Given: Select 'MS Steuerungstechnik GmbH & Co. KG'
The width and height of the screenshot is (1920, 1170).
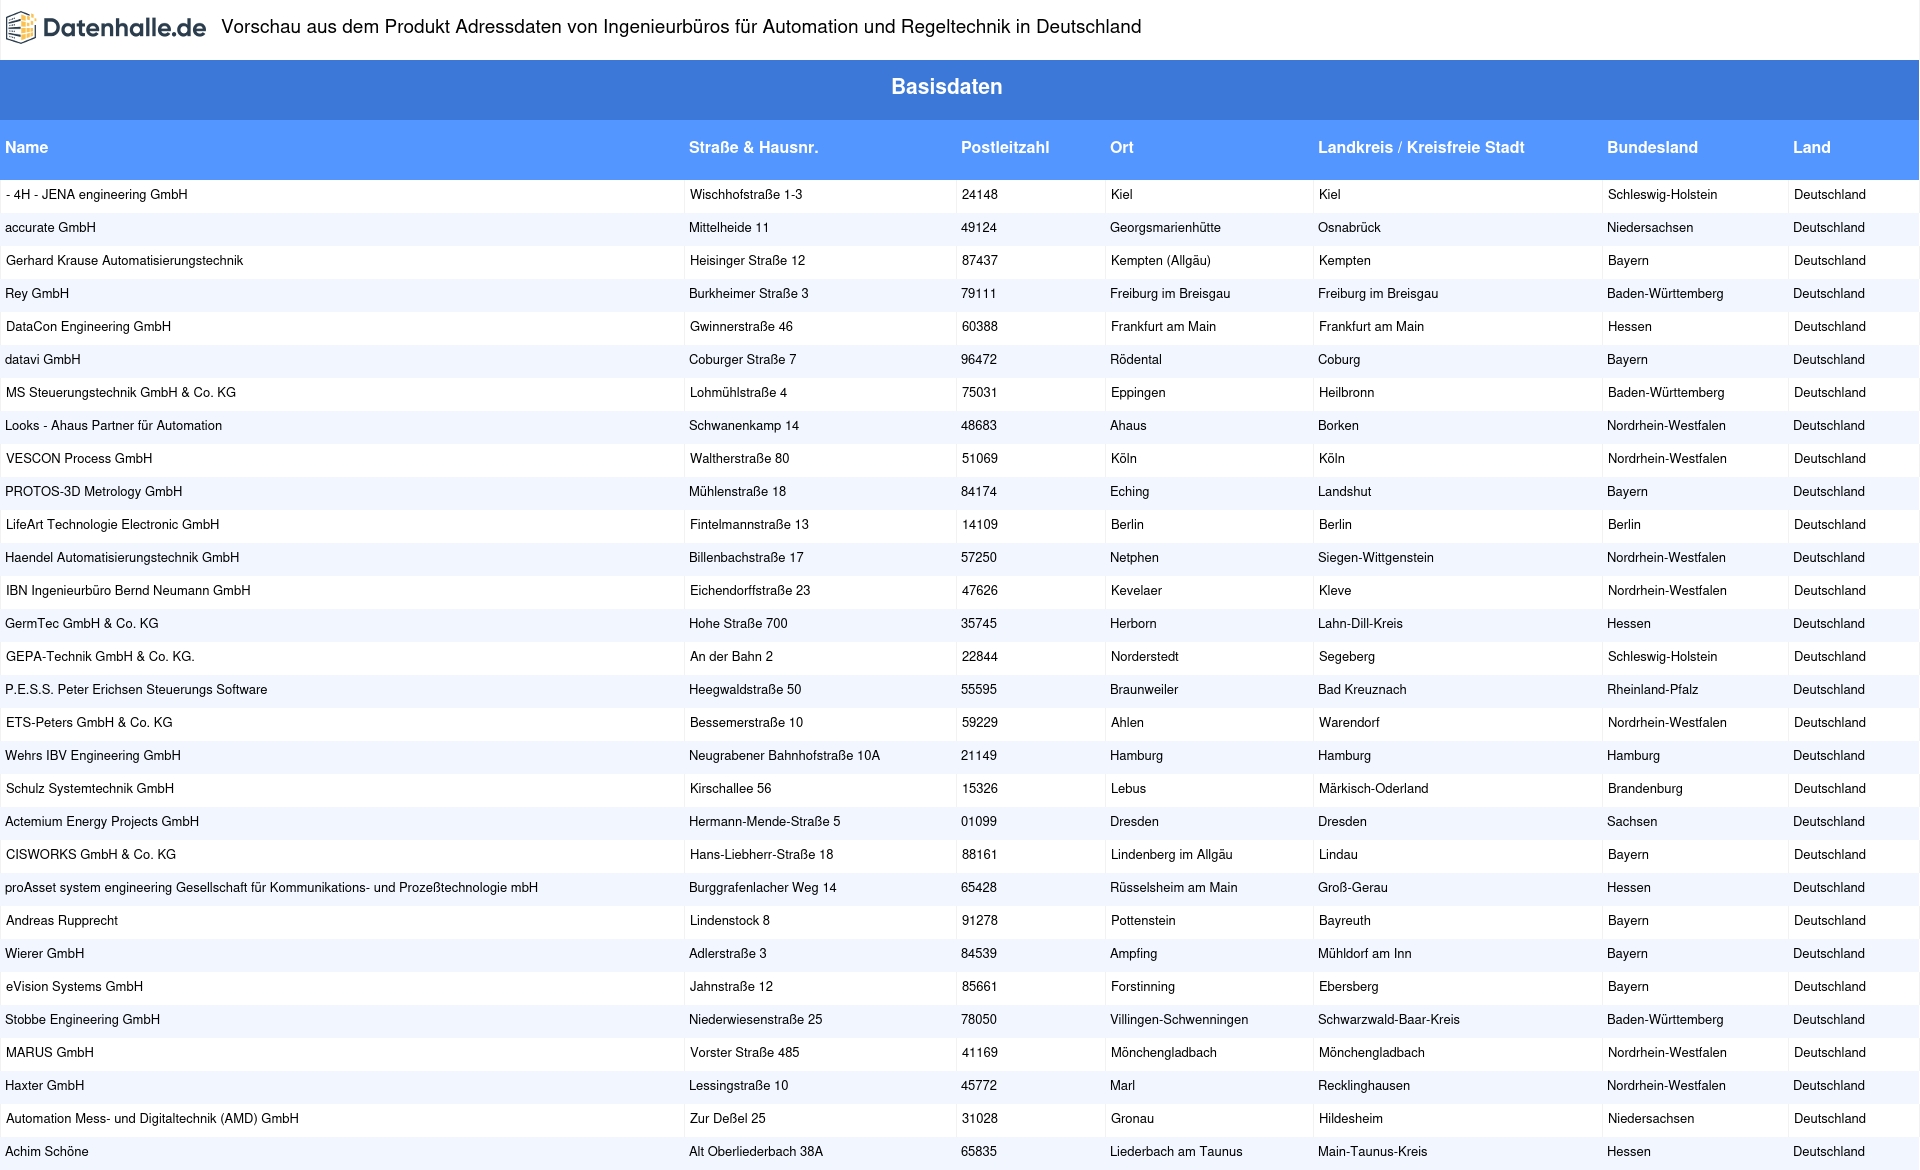Looking at the screenshot, I should point(121,393).
